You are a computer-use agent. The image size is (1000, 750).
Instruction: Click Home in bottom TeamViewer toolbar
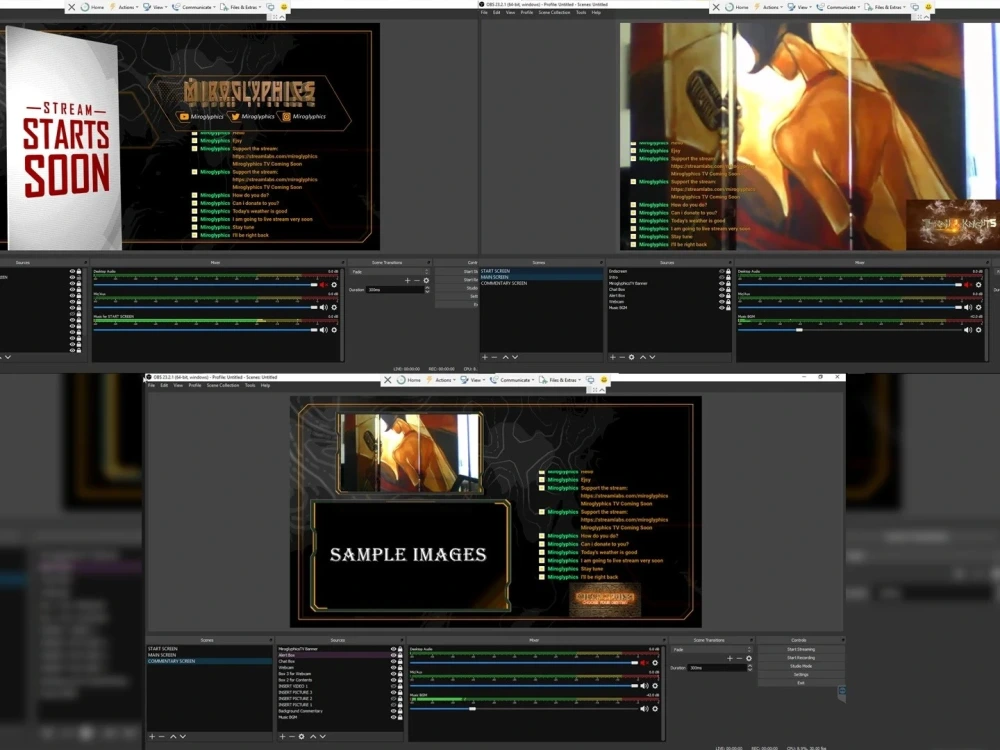coord(409,379)
